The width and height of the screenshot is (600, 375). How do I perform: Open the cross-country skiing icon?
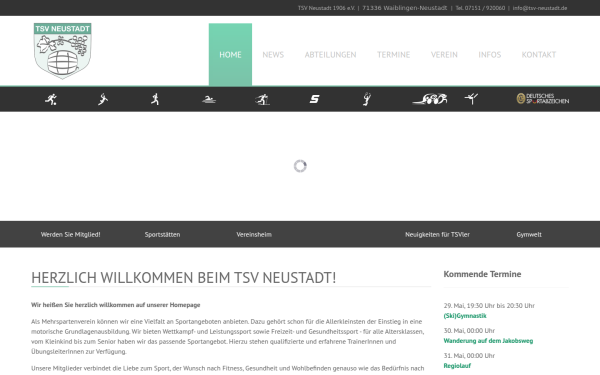click(x=262, y=99)
